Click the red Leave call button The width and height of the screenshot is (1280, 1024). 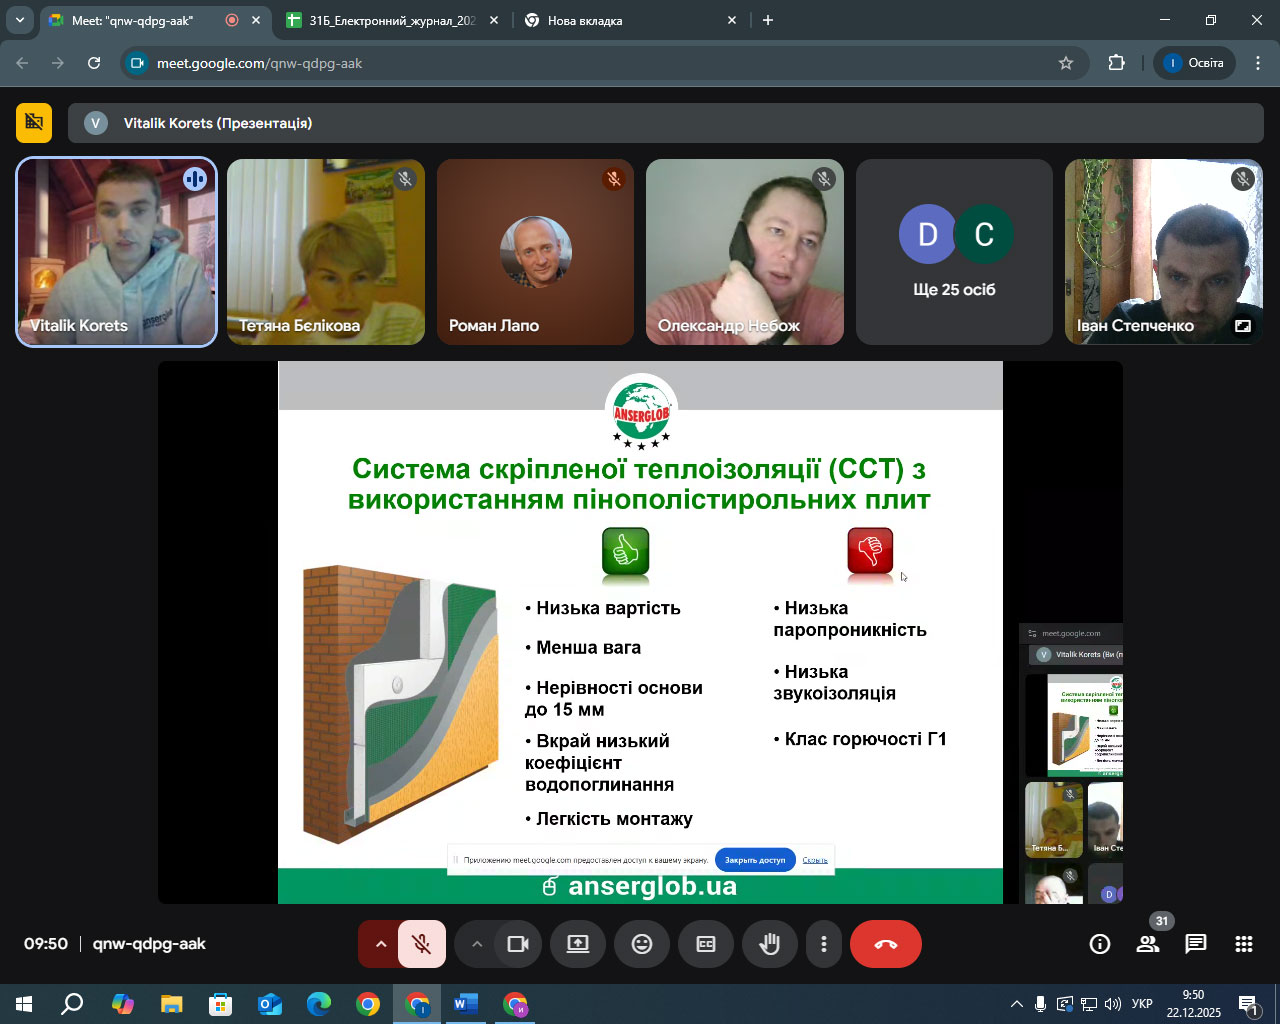pyautogui.click(x=885, y=944)
